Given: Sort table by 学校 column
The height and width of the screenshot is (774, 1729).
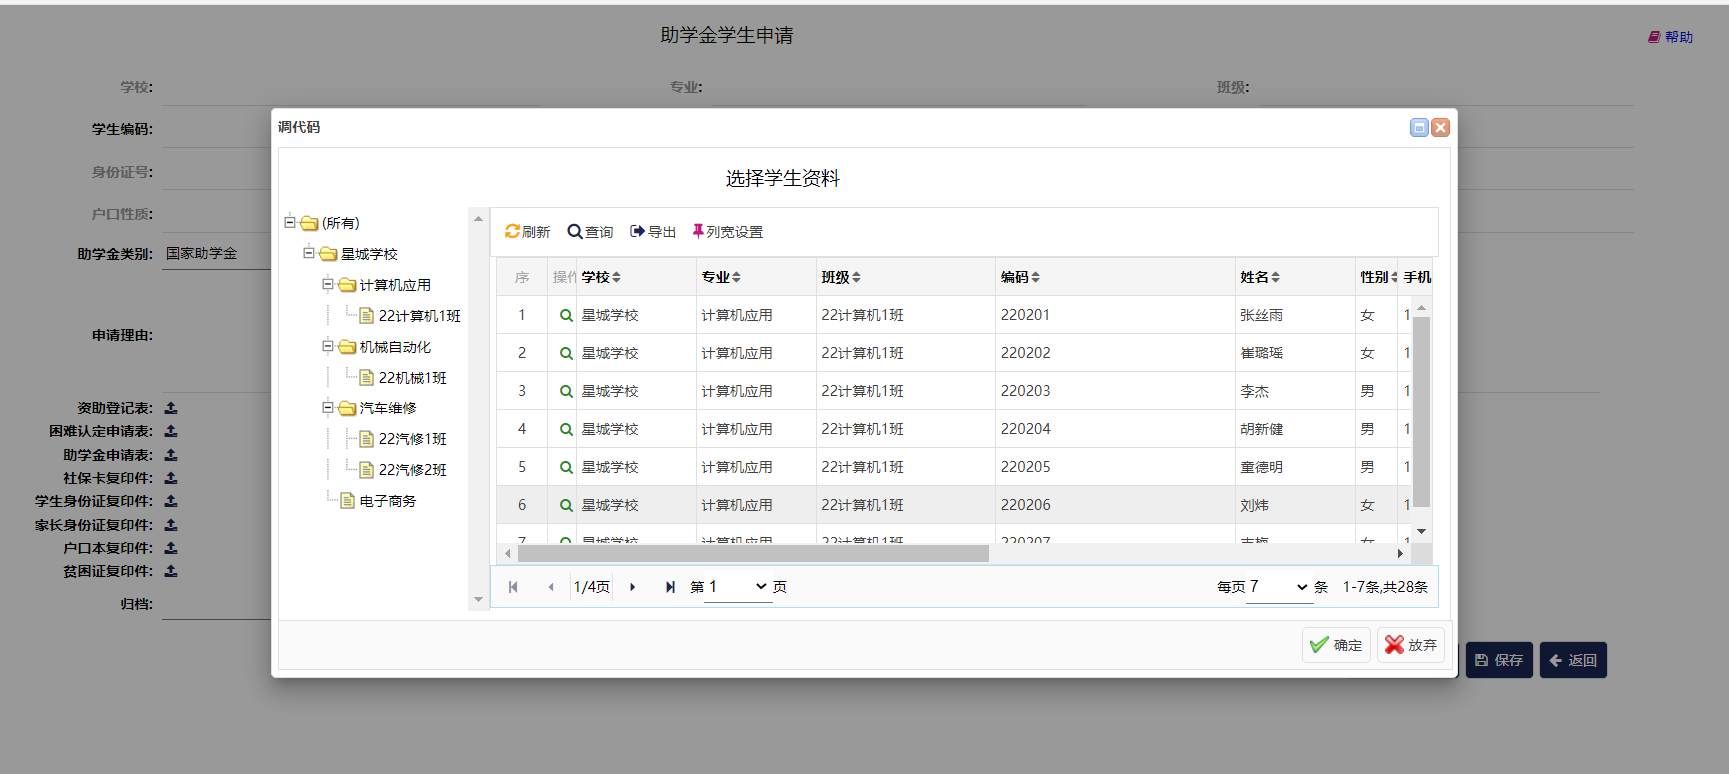Looking at the screenshot, I should (x=601, y=277).
